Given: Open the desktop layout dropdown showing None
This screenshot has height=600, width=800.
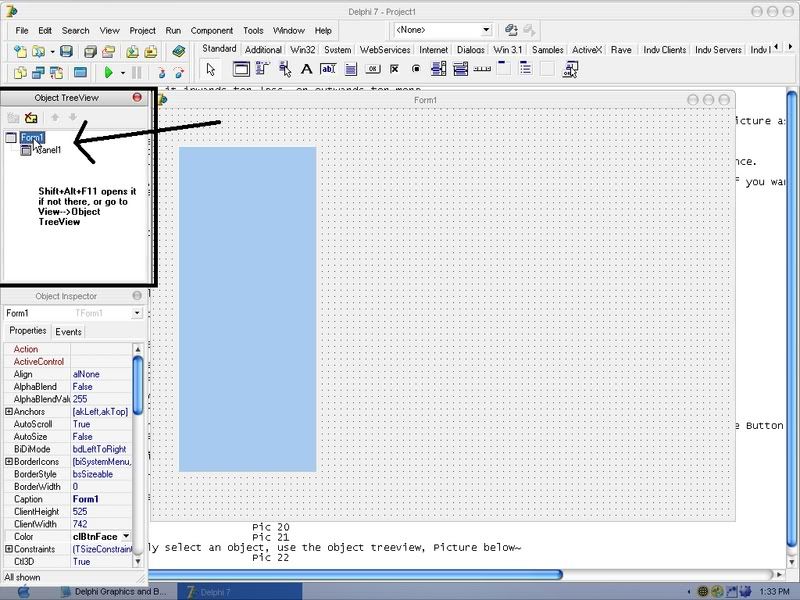Looking at the screenshot, I should pos(486,31).
